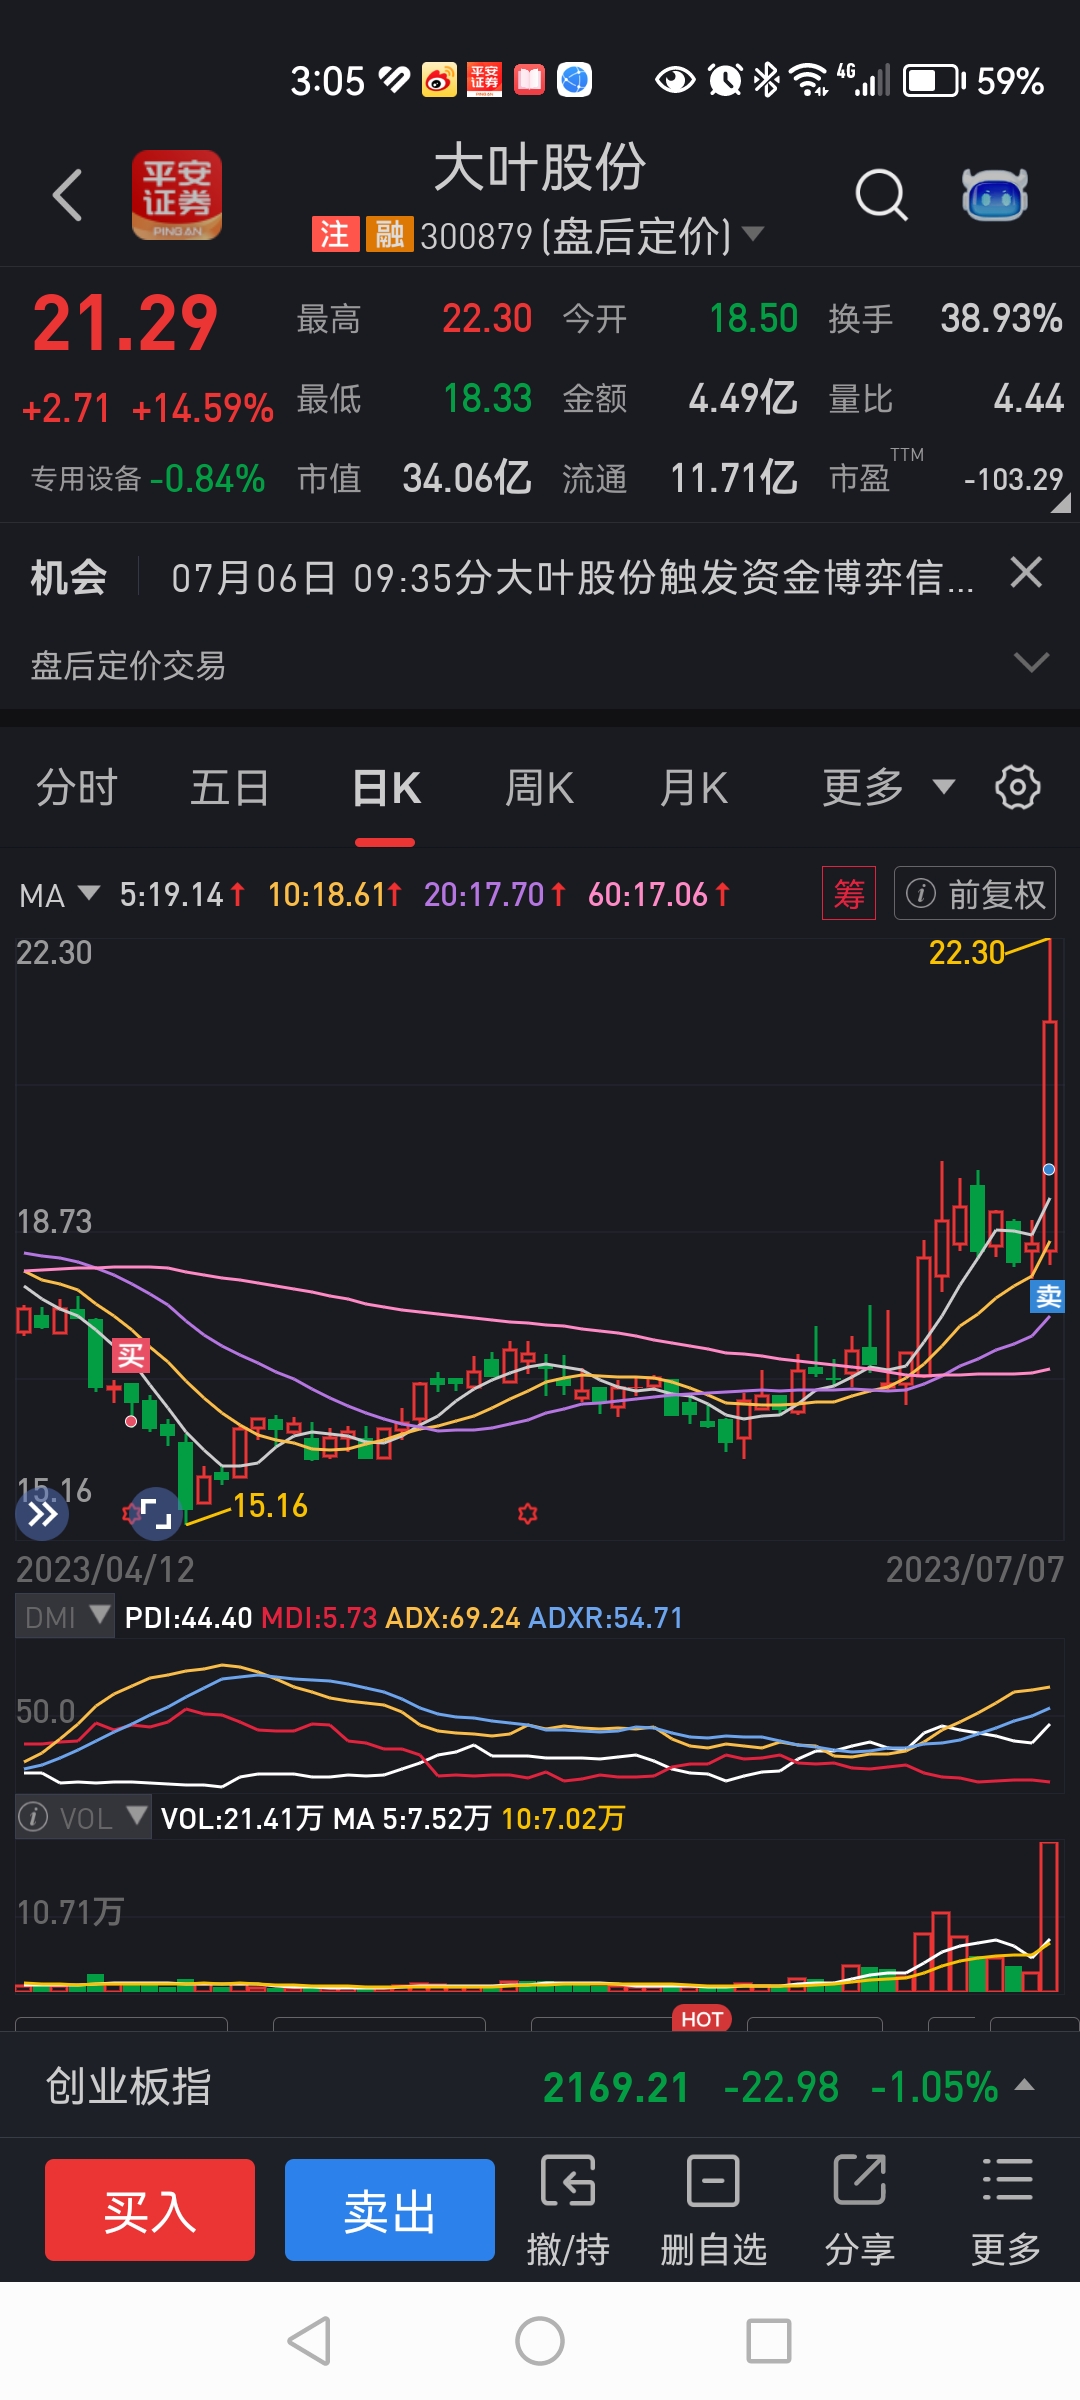Select the 日K chart tab
This screenshot has height=2400, width=1080.
[x=386, y=788]
